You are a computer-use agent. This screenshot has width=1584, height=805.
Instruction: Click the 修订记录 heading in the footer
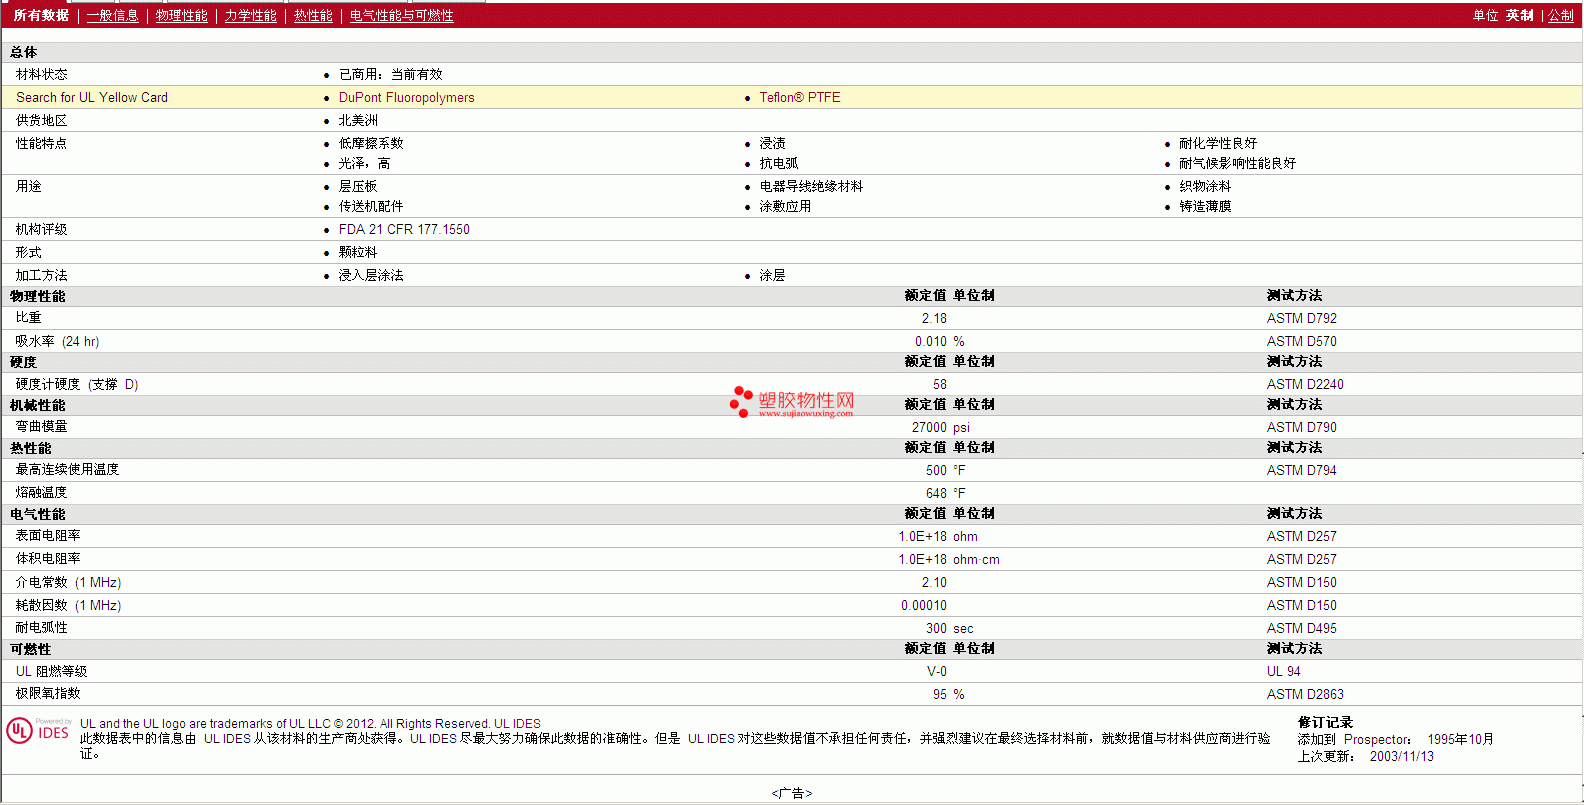point(1325,723)
